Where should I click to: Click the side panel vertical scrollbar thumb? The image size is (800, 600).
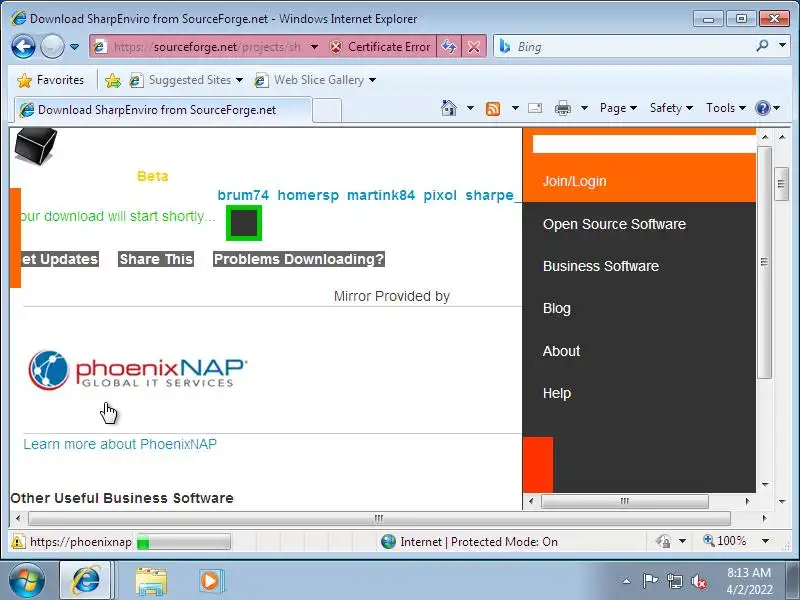click(764, 262)
